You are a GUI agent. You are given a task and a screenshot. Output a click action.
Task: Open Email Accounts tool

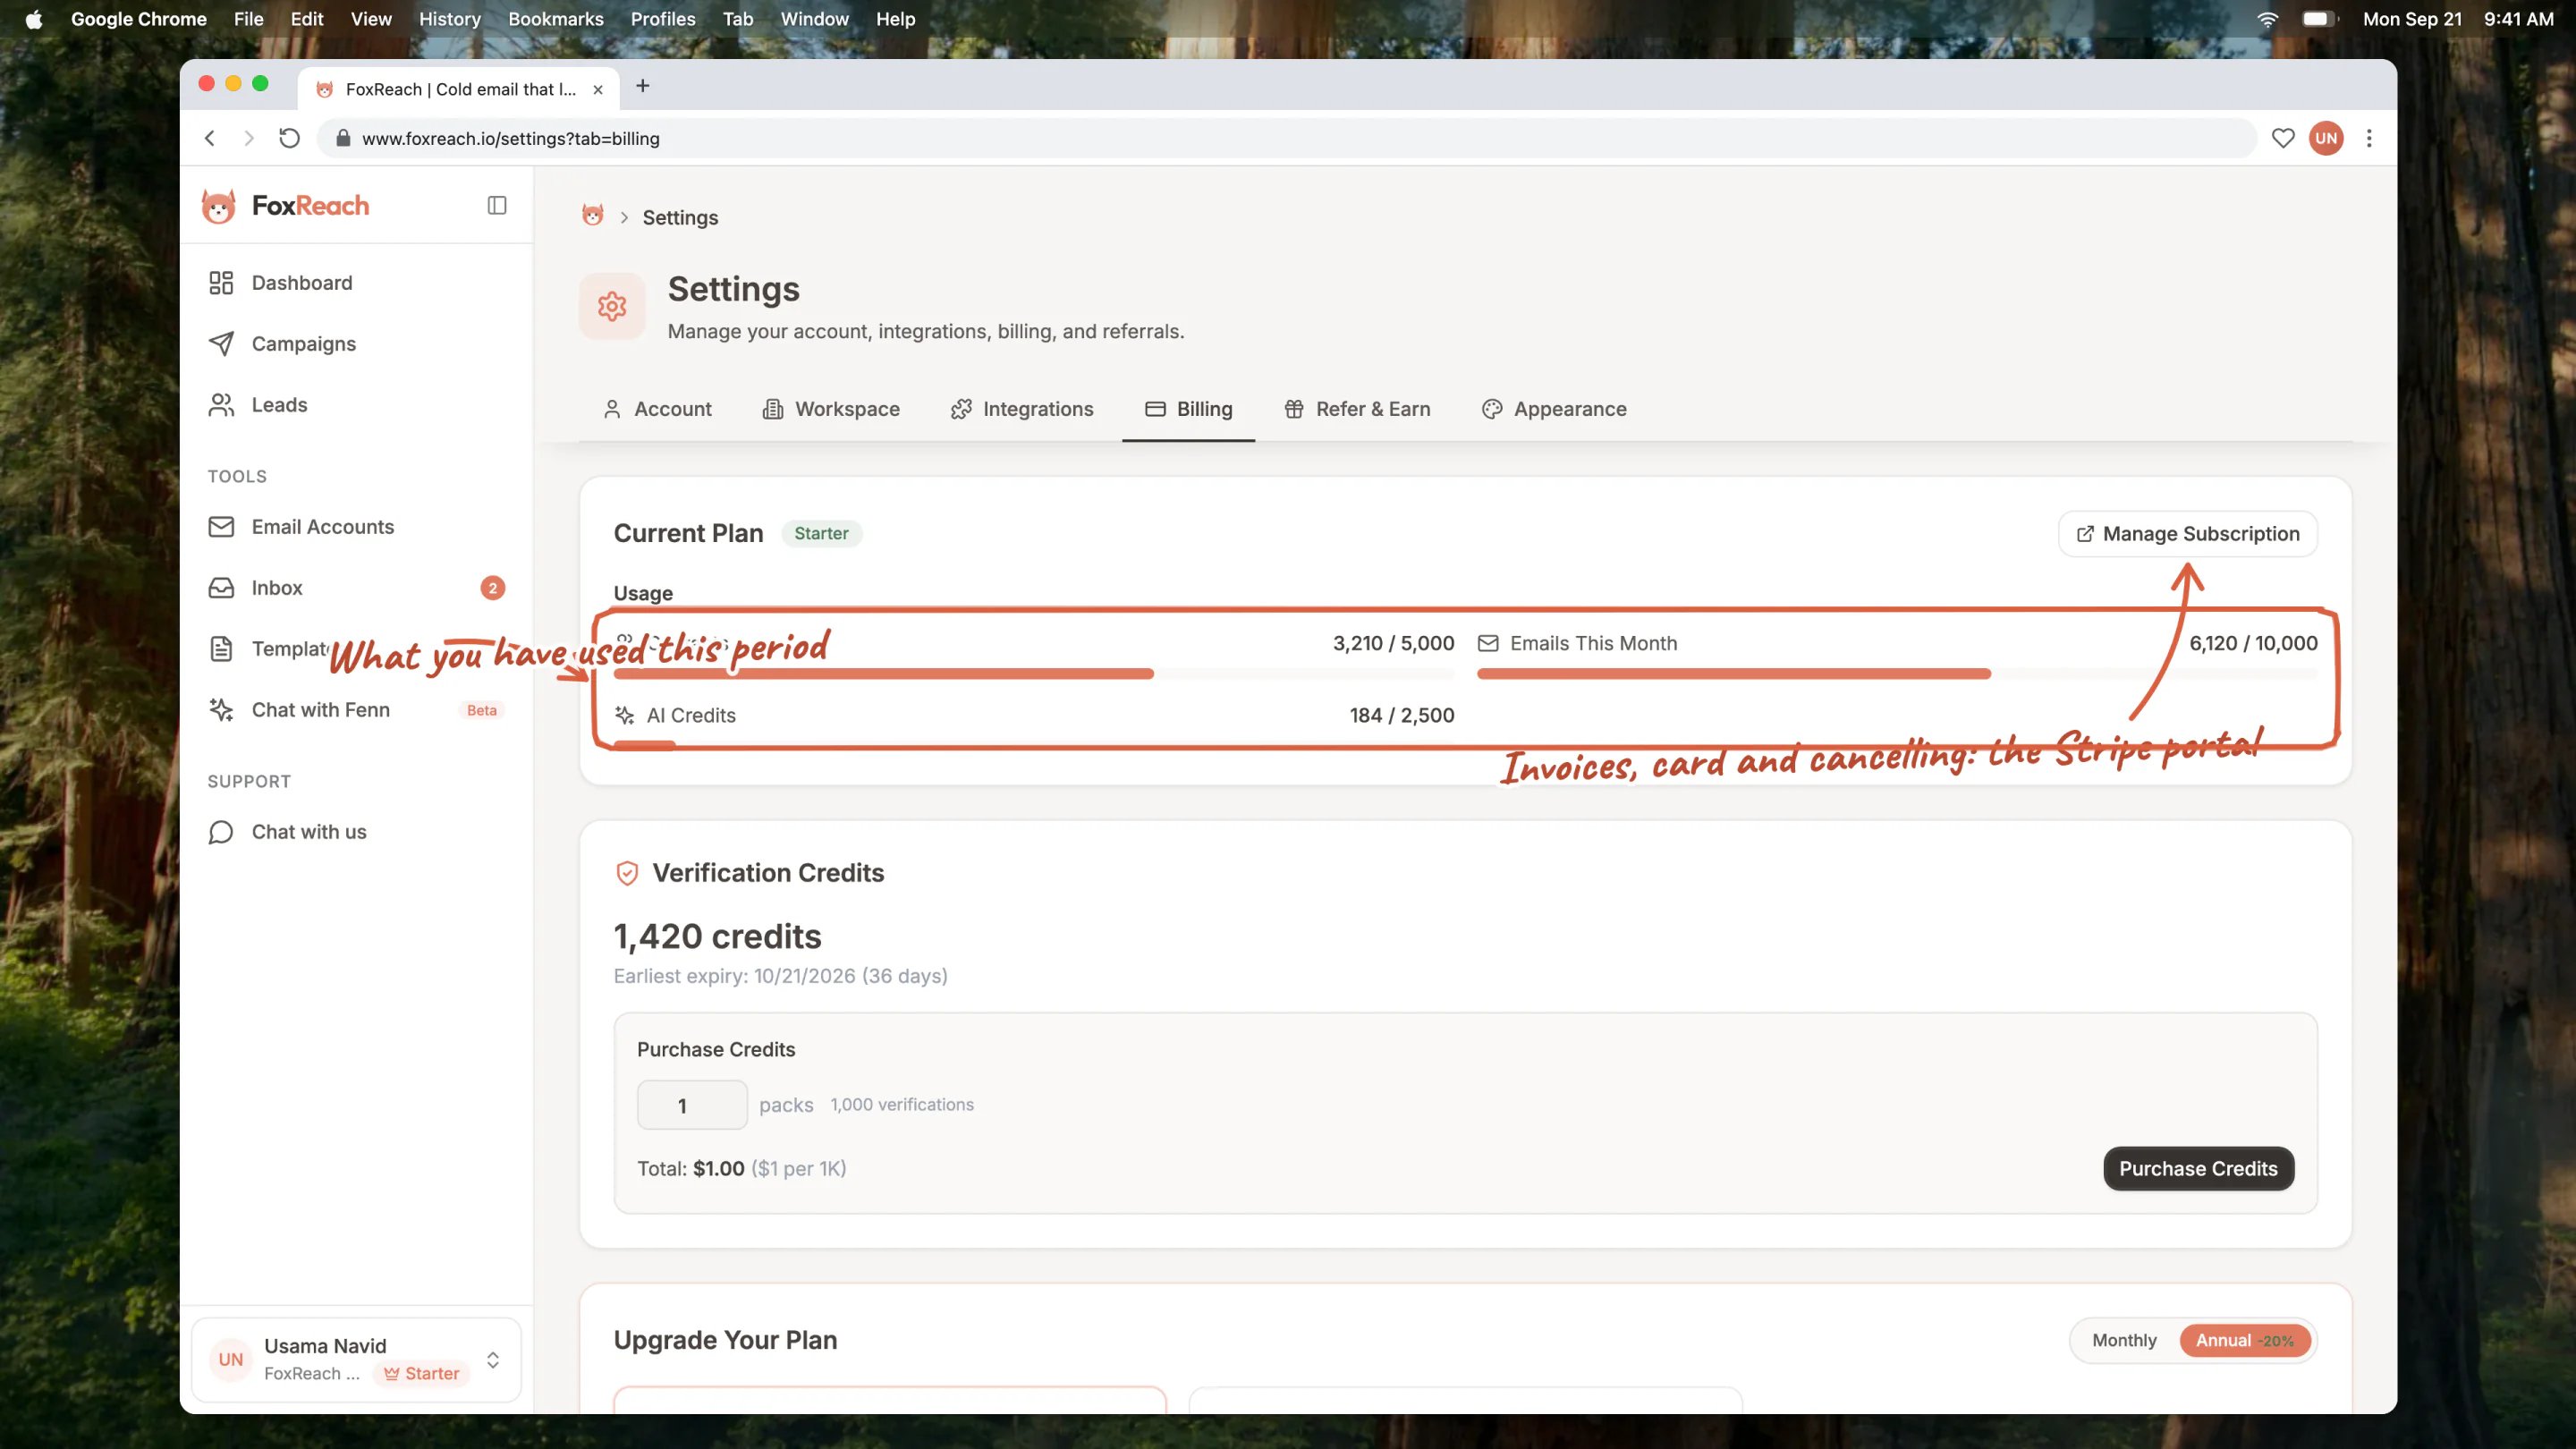pos(356,527)
